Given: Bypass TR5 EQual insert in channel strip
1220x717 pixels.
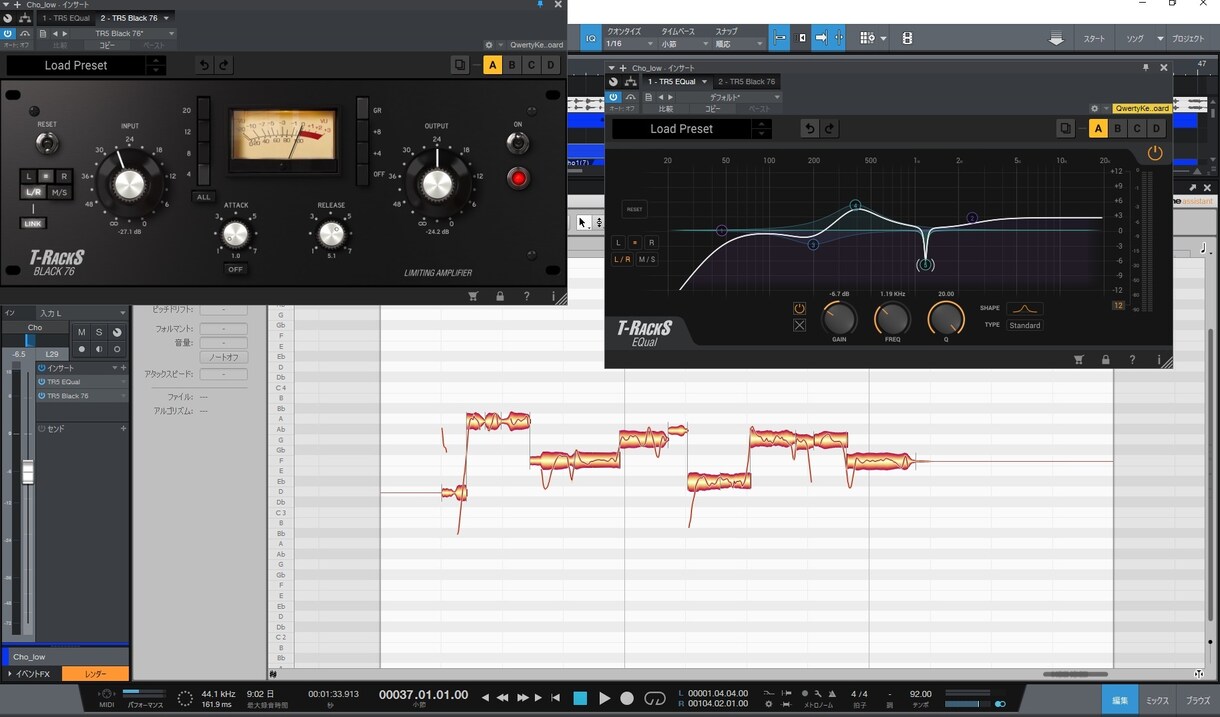Looking at the screenshot, I should pyautogui.click(x=42, y=382).
